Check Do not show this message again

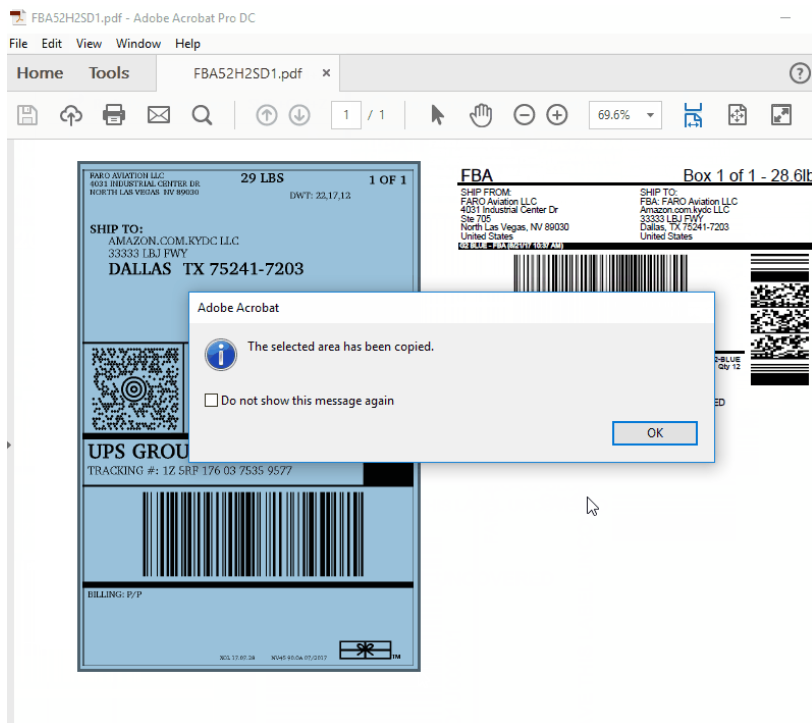pyautogui.click(x=211, y=400)
